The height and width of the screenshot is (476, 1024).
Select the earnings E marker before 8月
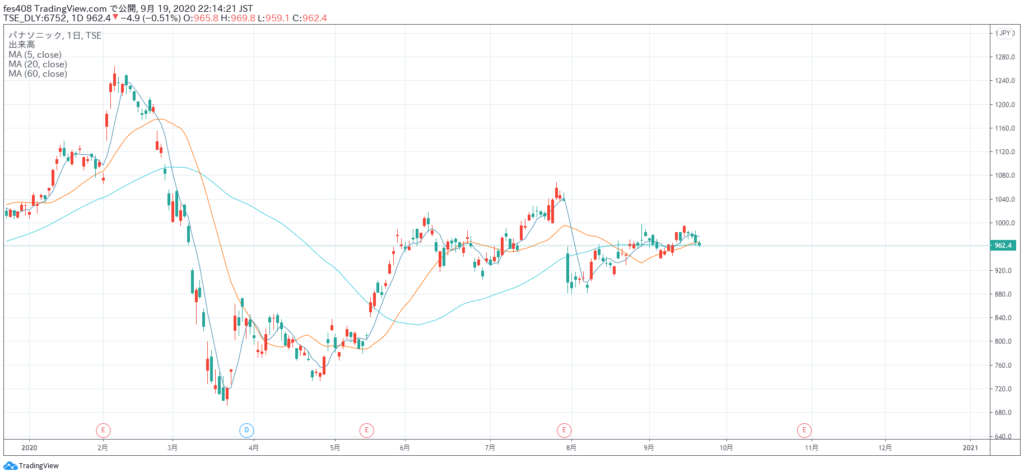(564, 430)
